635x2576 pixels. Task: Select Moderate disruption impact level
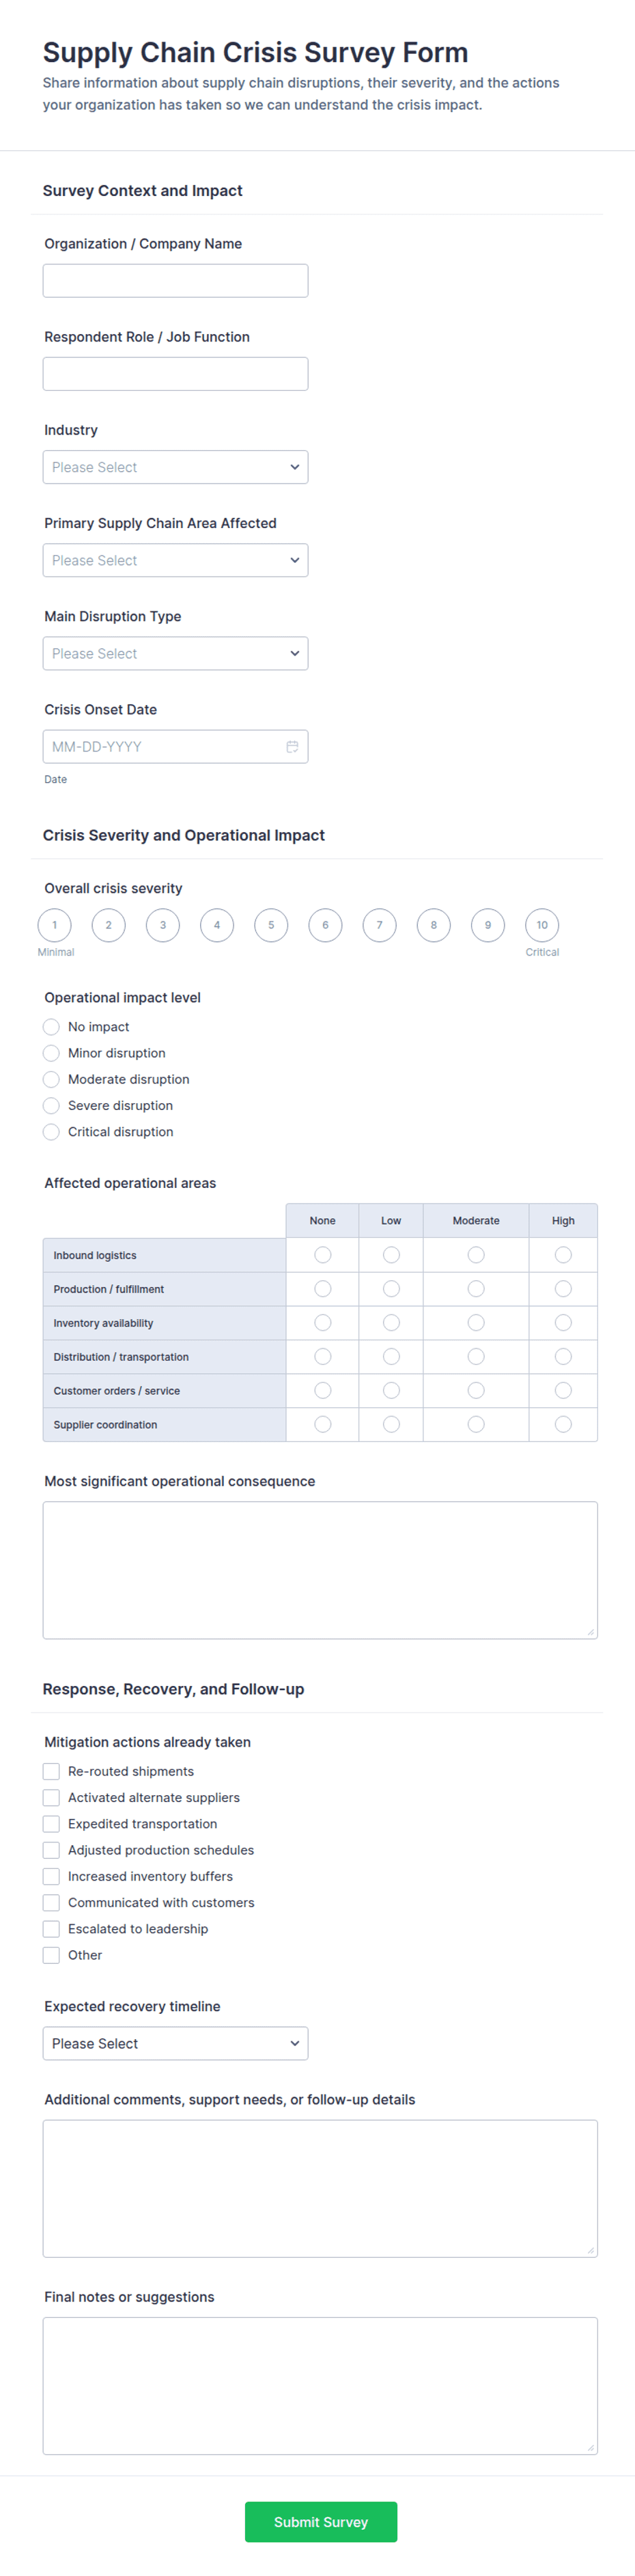[51, 1079]
